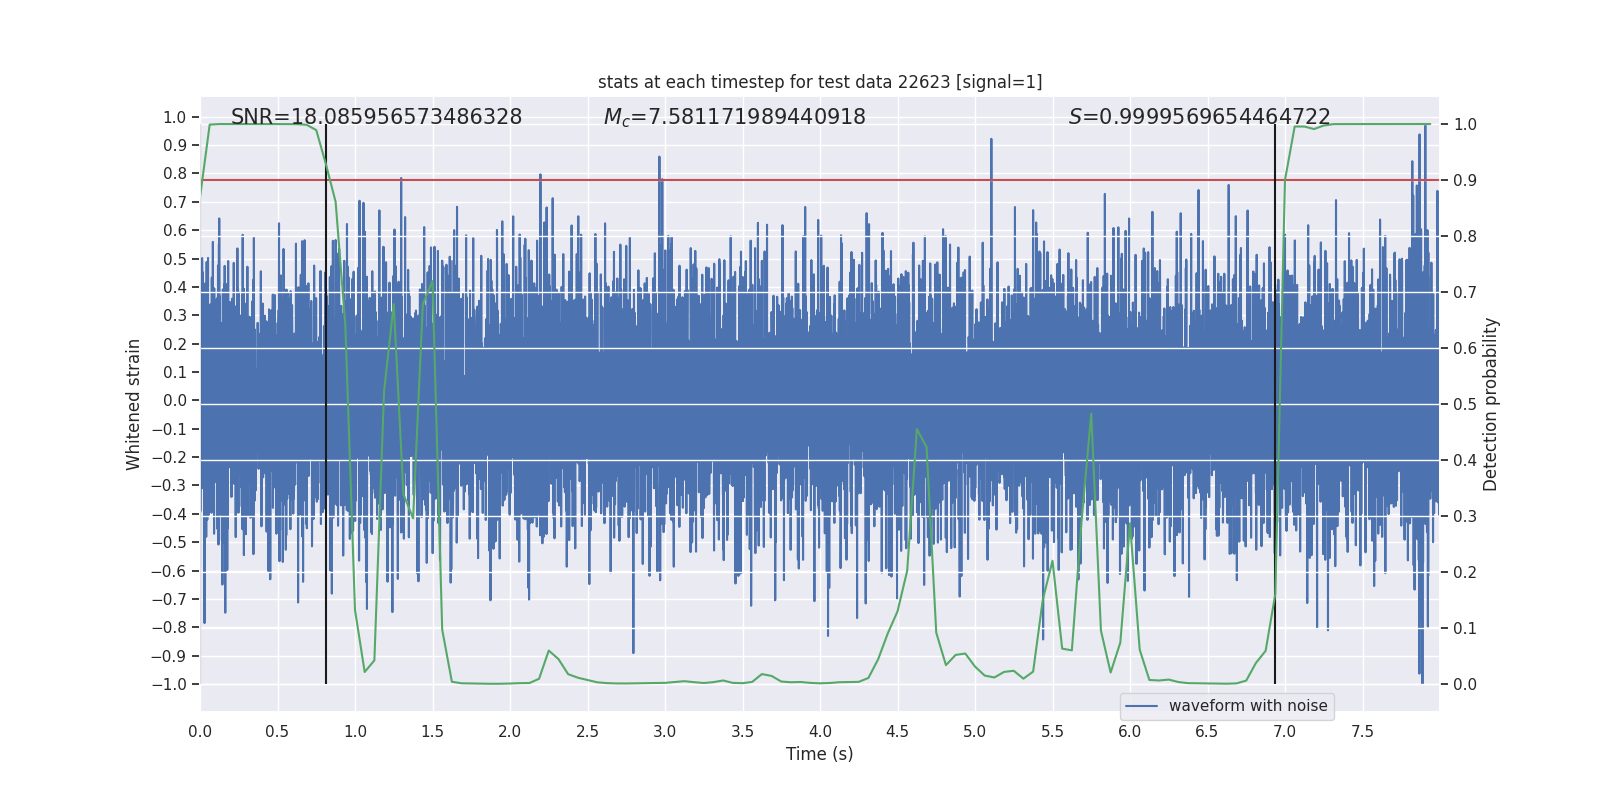Click the 4.0 tick label on time axis
Viewport: 1600px width, 800px height.
820,731
